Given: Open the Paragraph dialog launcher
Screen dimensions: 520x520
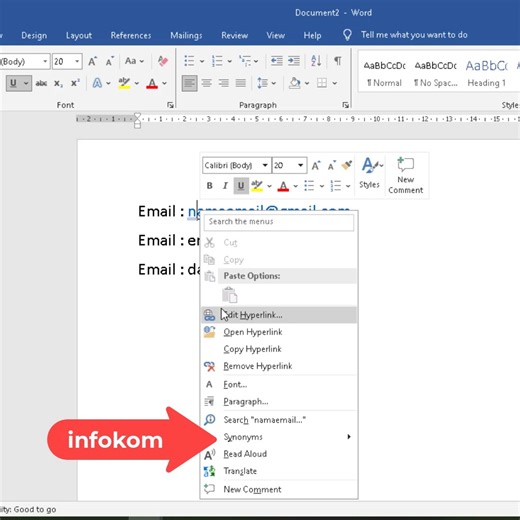Looking at the screenshot, I should tap(345, 105).
